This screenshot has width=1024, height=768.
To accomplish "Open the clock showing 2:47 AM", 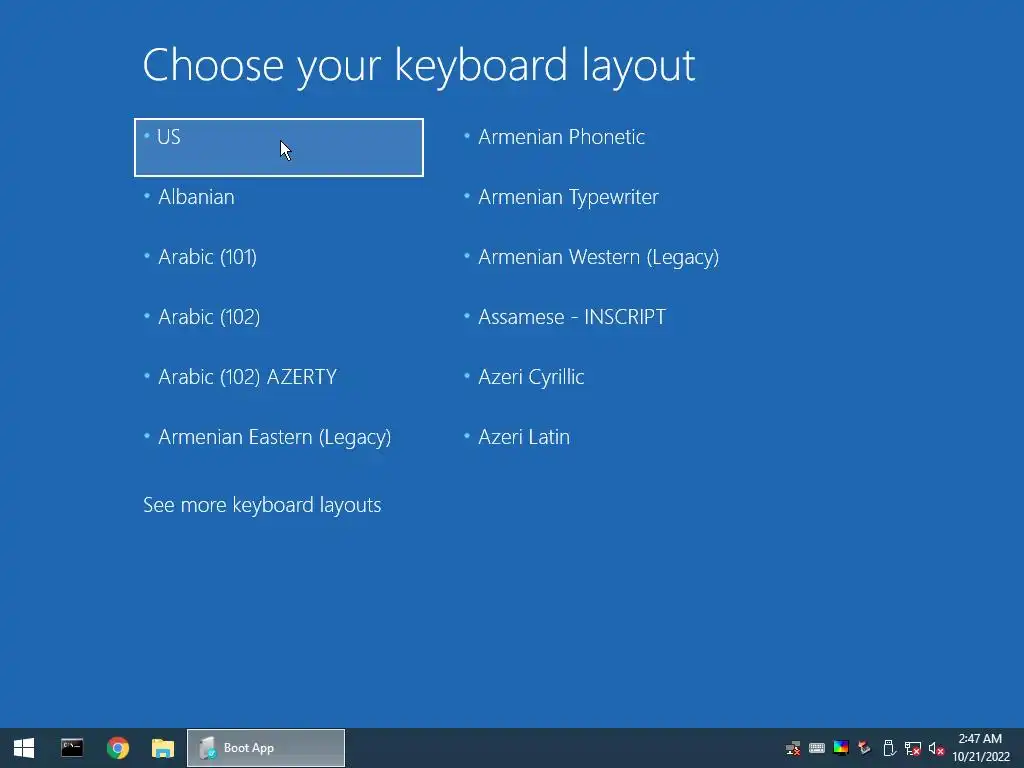I will coord(980,748).
